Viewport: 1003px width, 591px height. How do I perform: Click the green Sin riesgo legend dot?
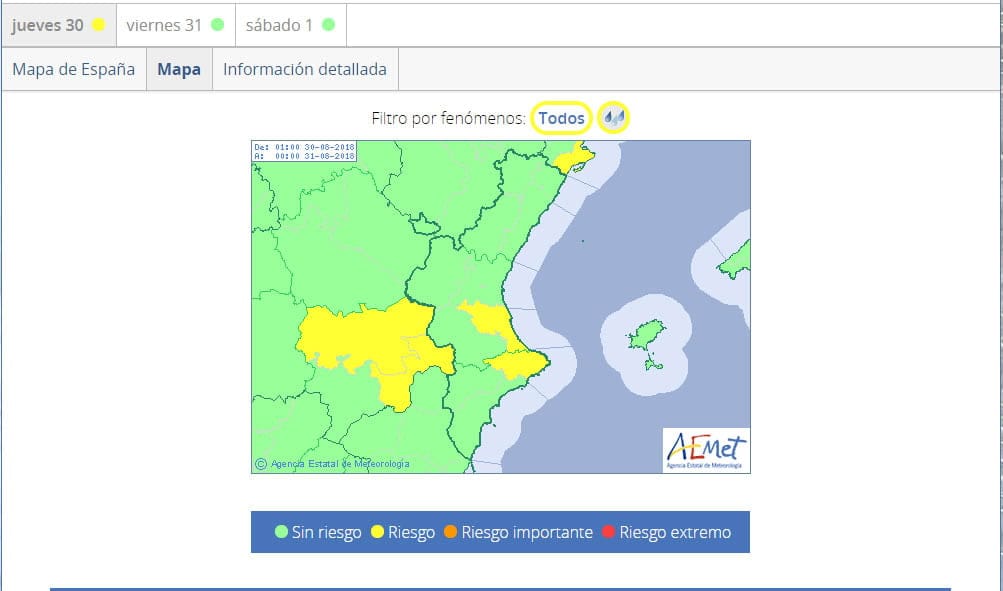coord(281,533)
